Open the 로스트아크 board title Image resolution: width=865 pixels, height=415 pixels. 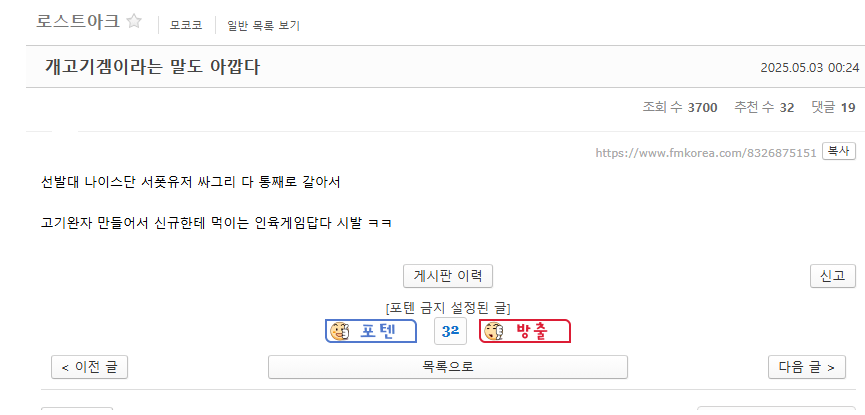coord(77,21)
